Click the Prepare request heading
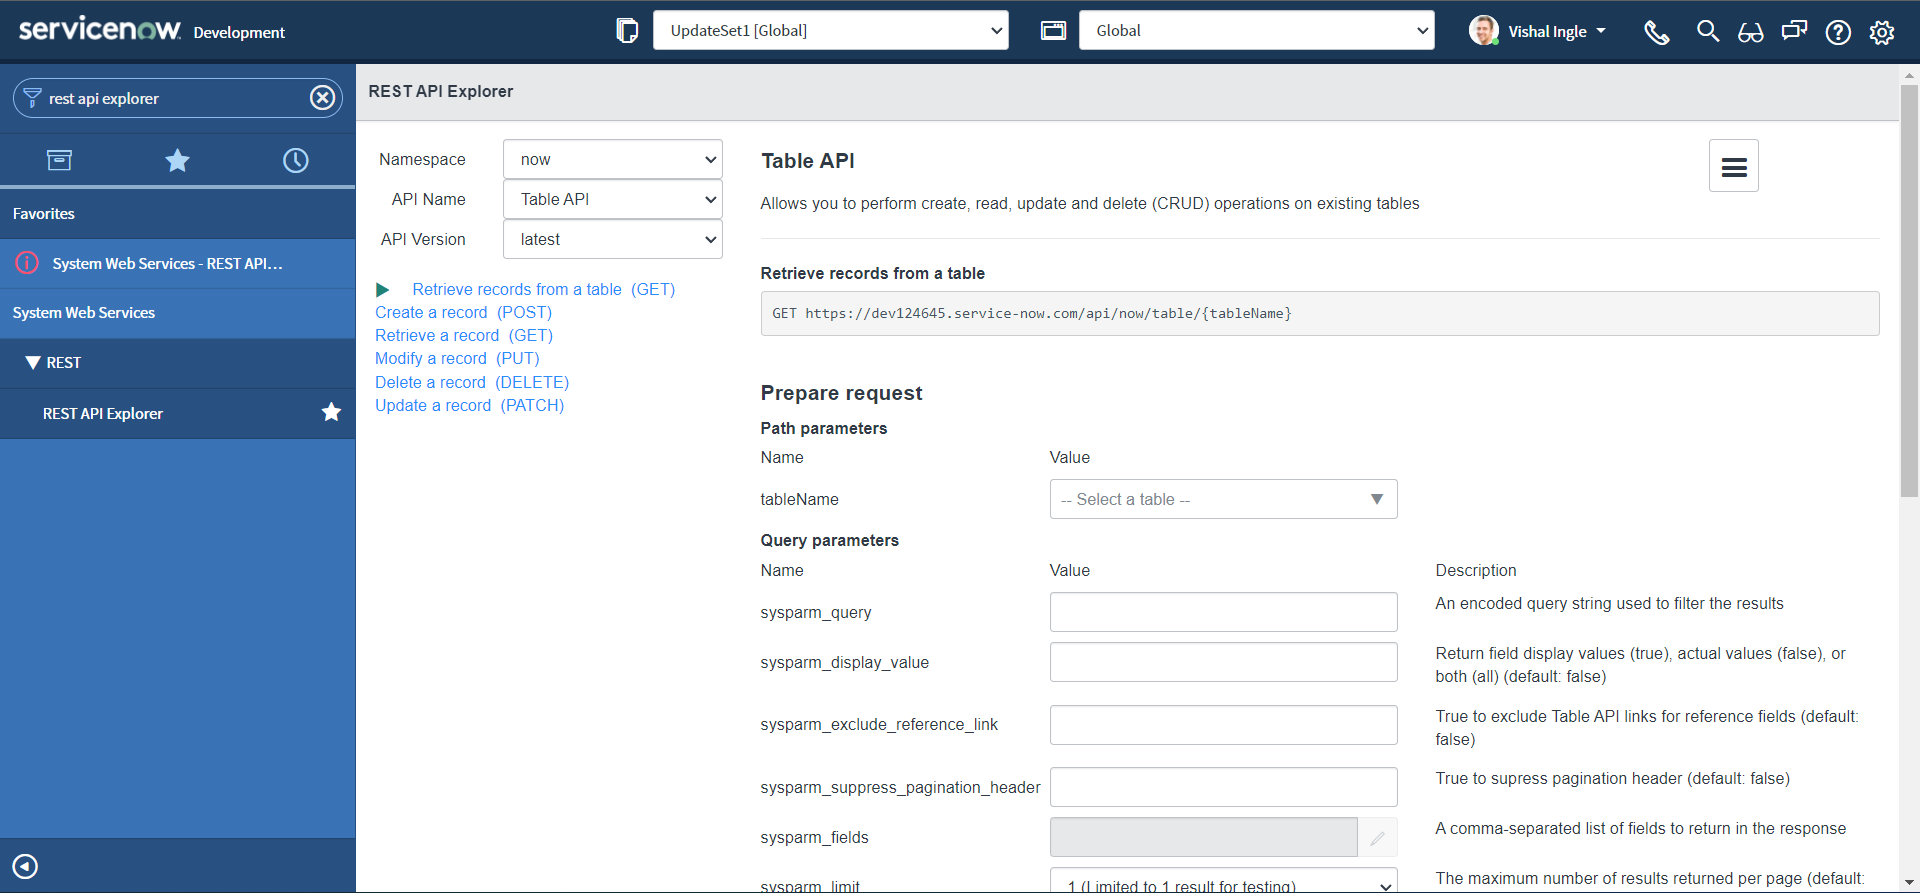The width and height of the screenshot is (1920, 893). point(841,393)
